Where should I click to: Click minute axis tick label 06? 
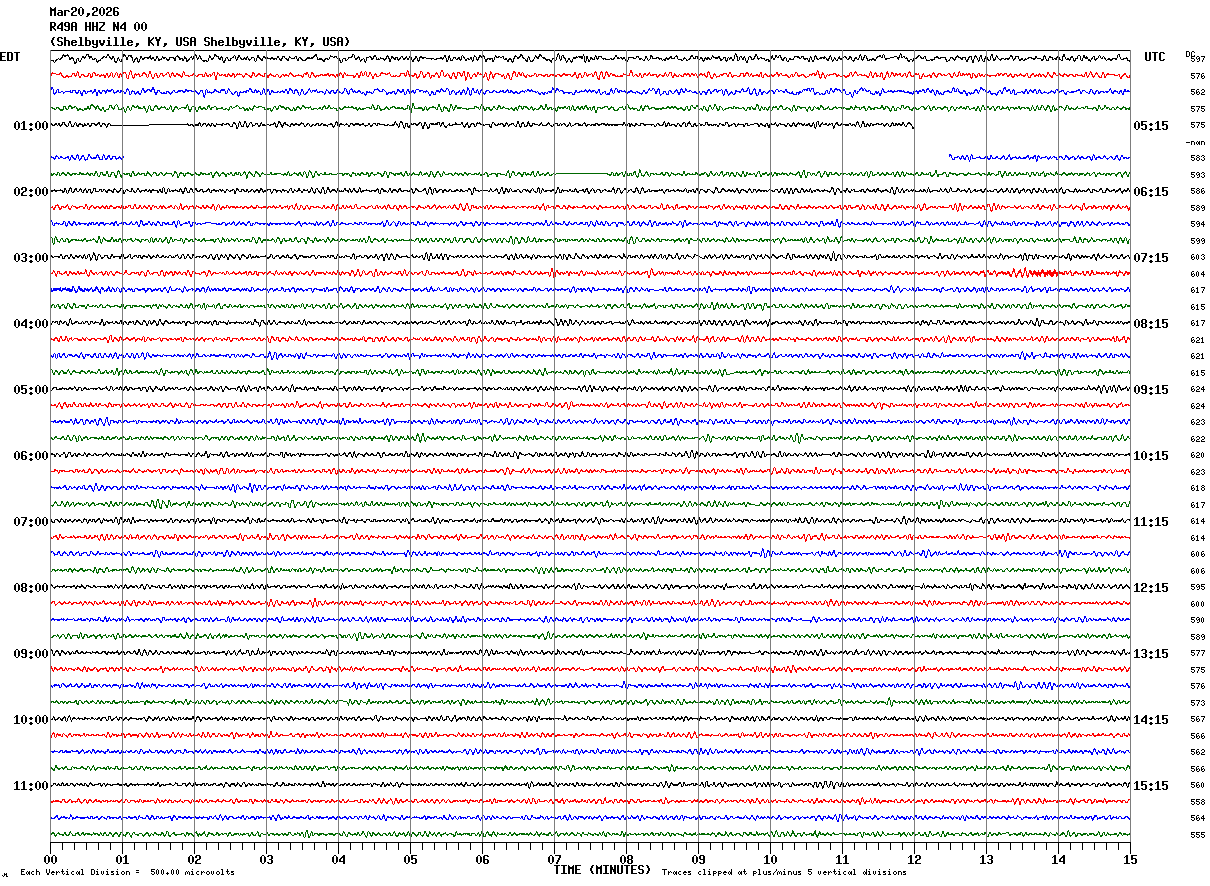(x=482, y=859)
